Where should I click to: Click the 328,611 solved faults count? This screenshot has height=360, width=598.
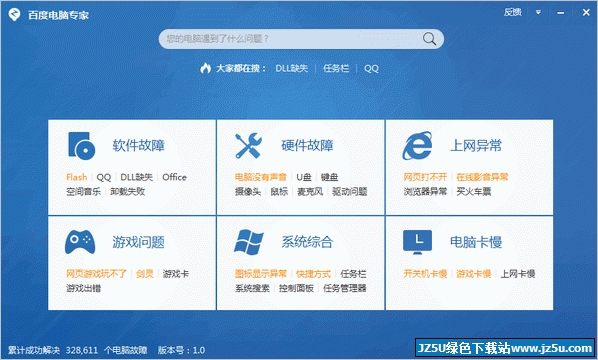click(82, 350)
